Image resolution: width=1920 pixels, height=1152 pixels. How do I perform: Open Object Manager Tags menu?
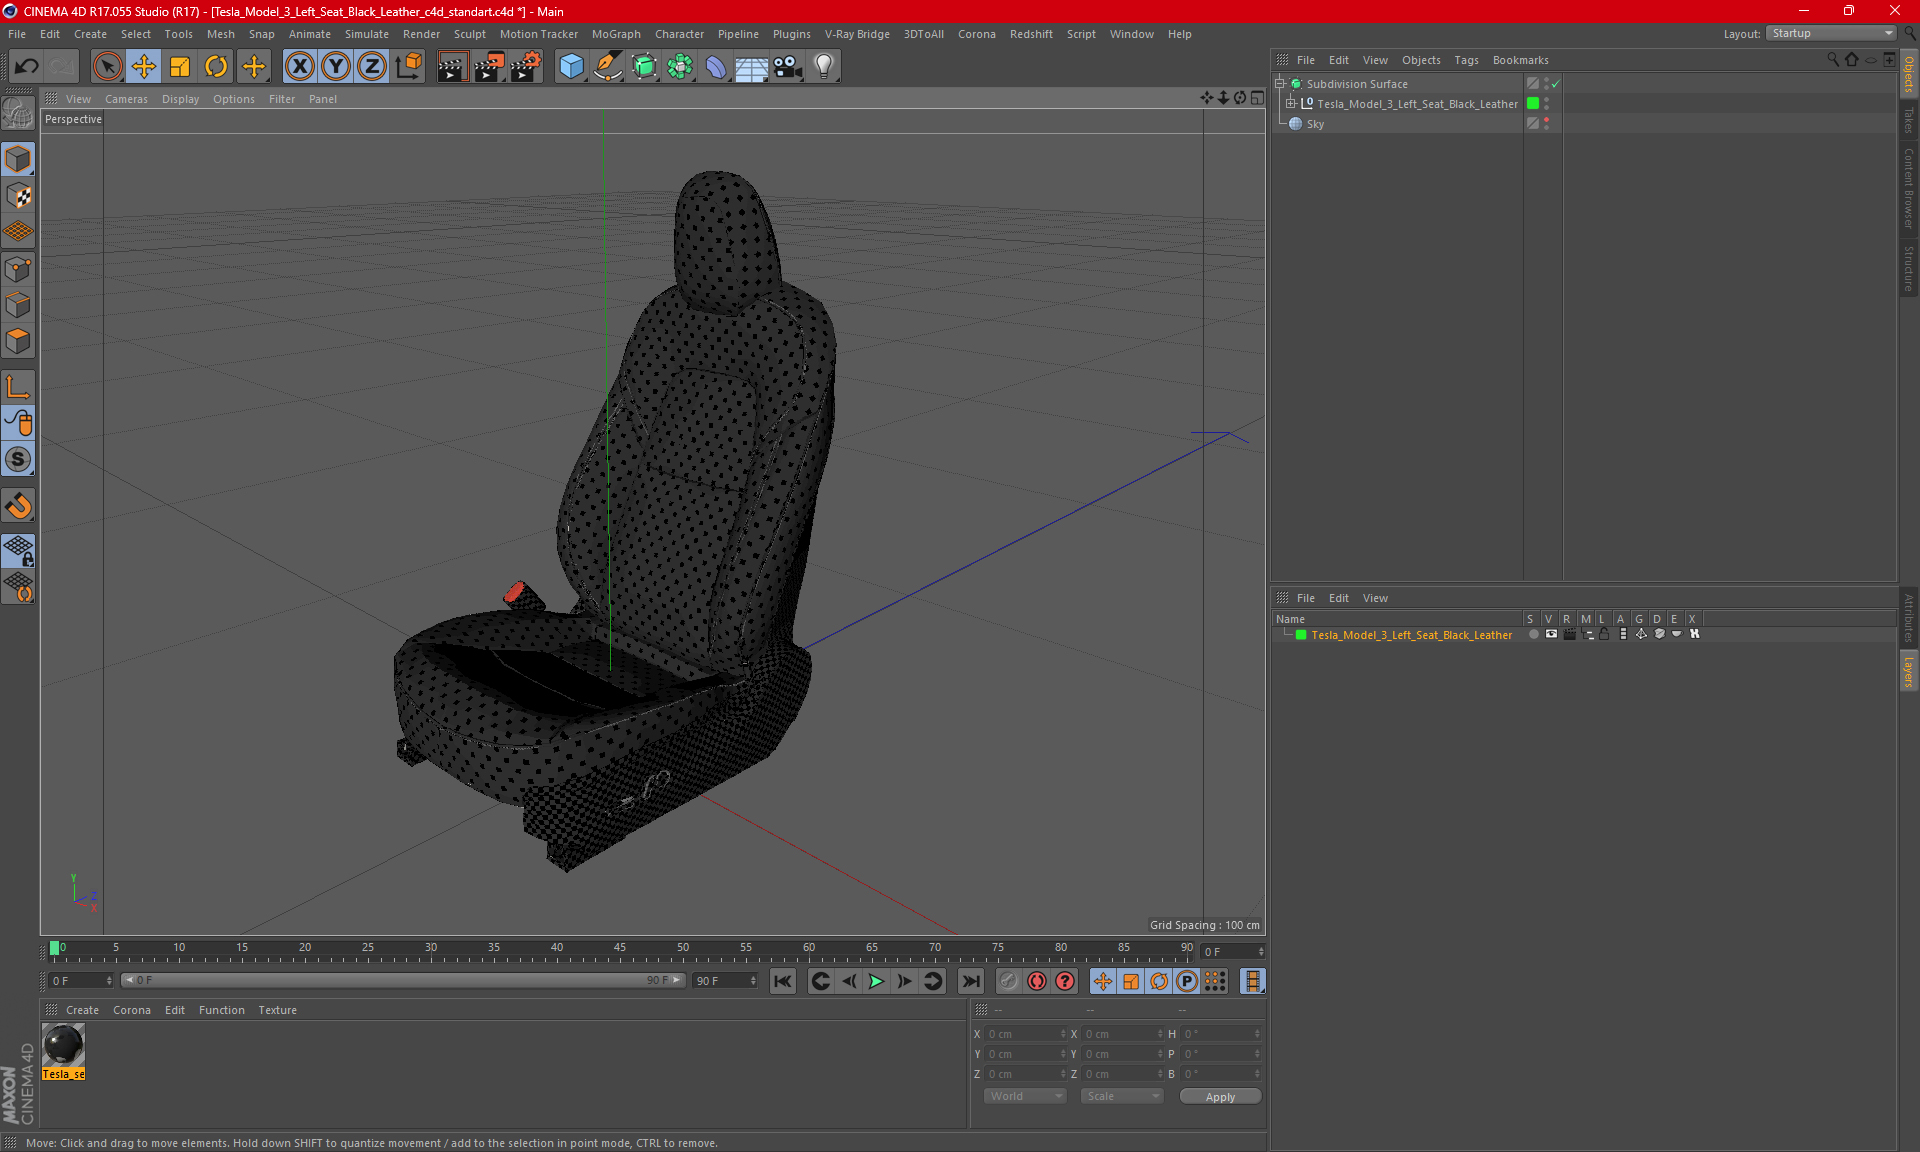tap(1466, 60)
